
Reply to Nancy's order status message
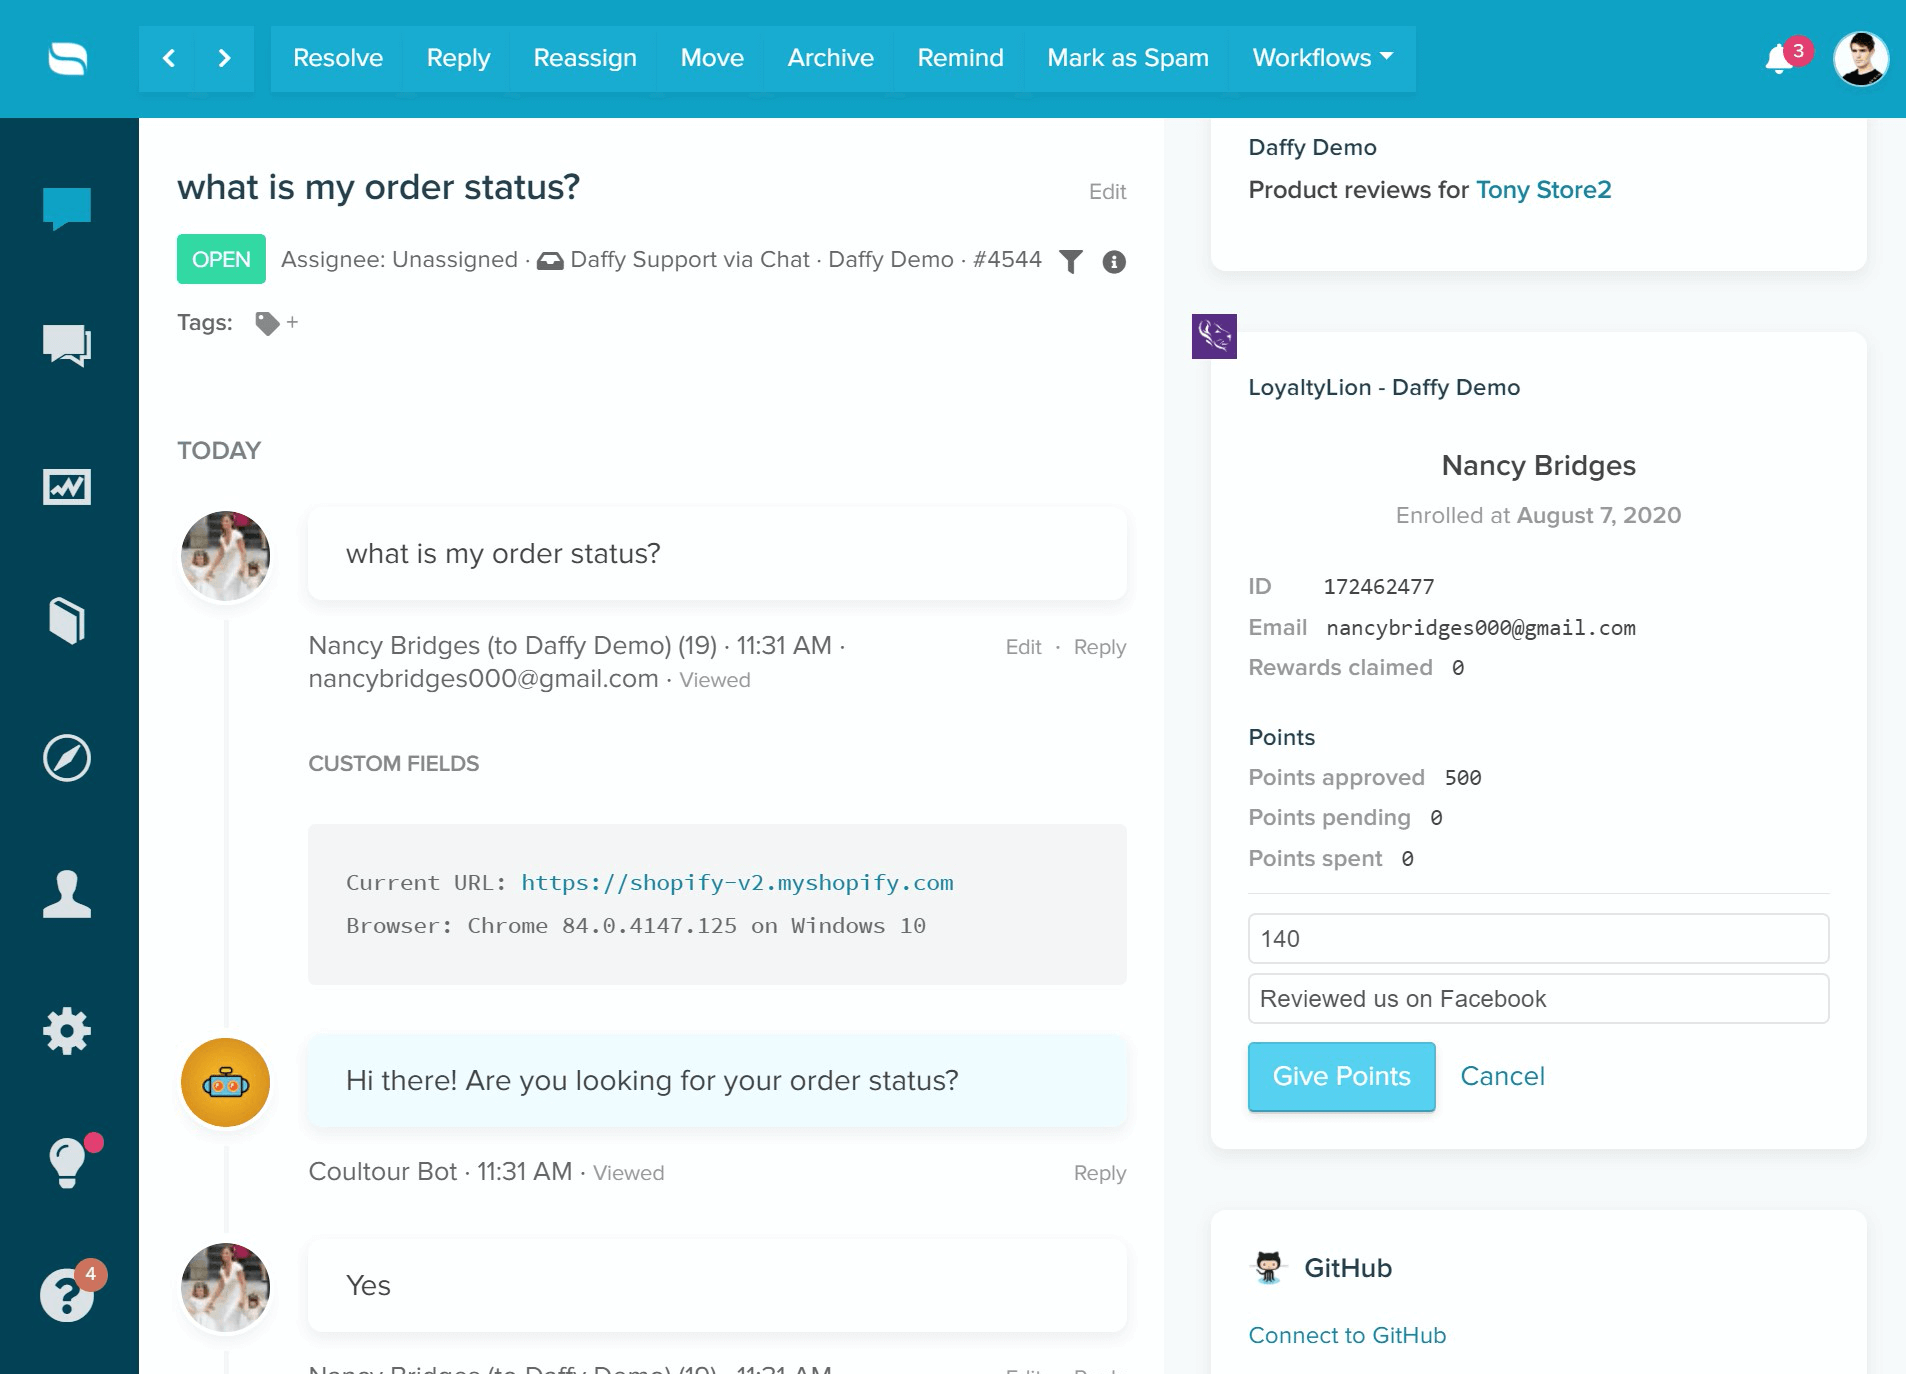coord(1100,647)
